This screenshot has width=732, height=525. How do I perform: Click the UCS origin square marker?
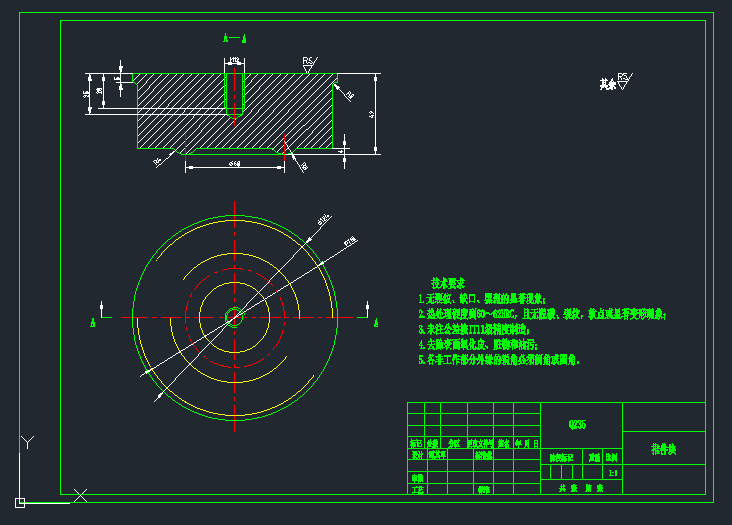(x=20, y=503)
